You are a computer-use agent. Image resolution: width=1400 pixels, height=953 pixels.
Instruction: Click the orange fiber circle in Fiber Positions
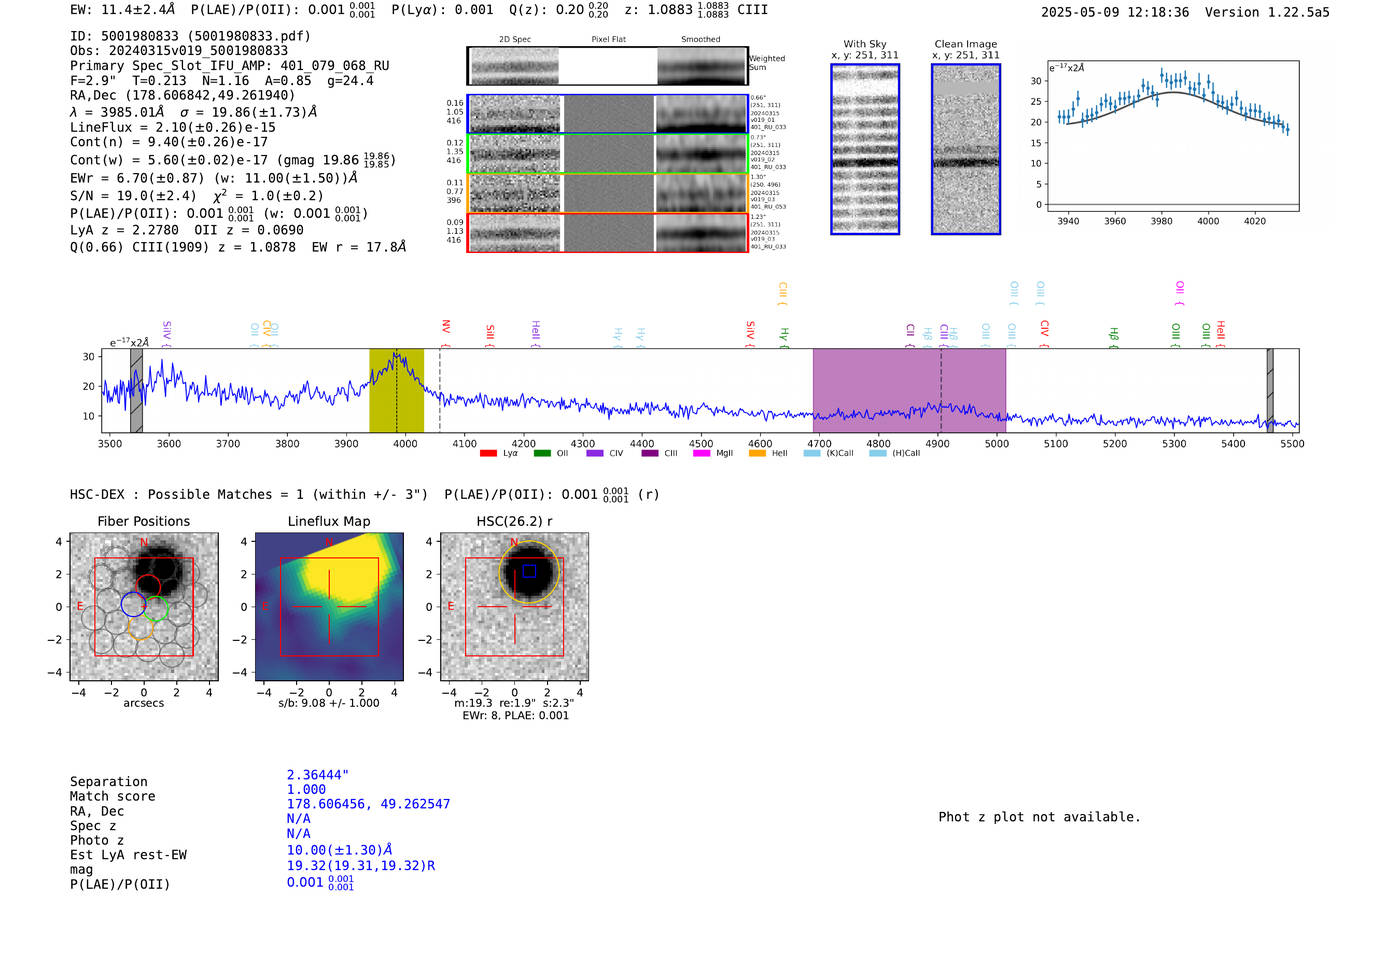click(x=140, y=627)
